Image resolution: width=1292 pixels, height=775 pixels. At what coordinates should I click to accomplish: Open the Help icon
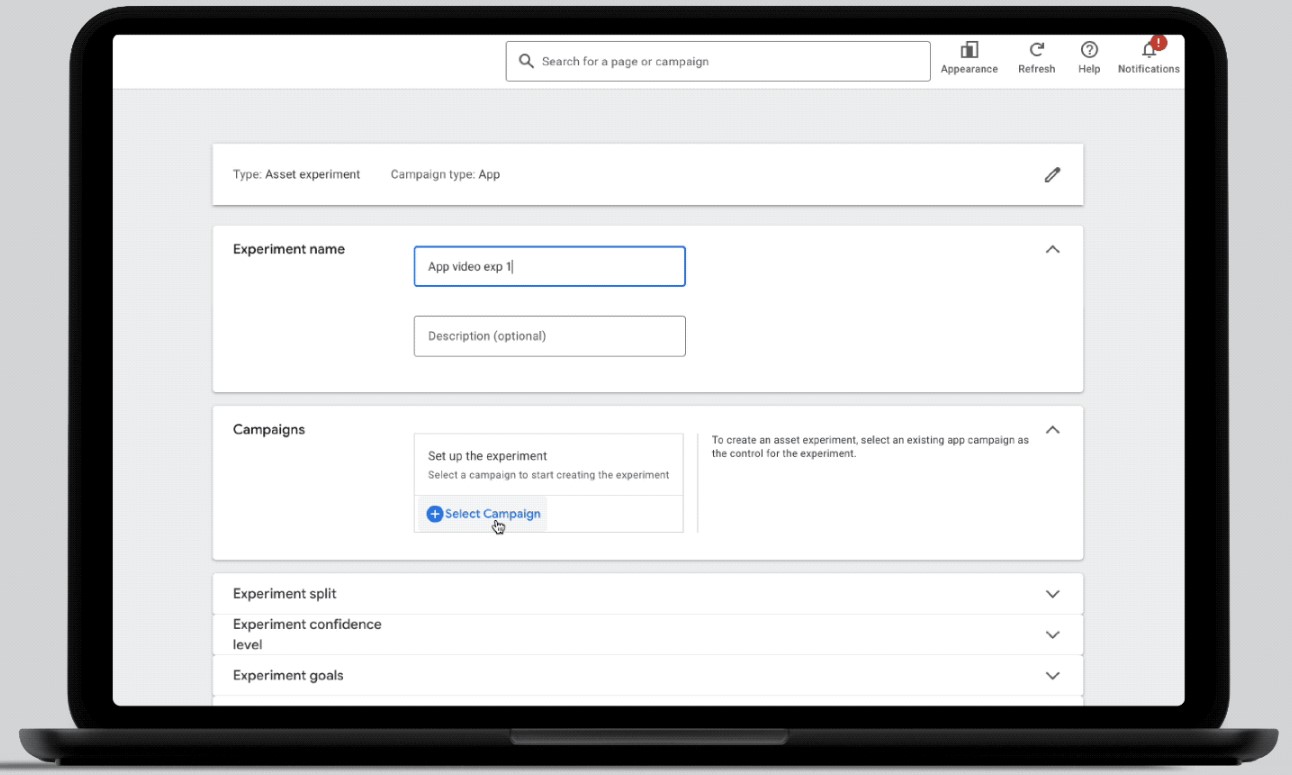(1089, 50)
